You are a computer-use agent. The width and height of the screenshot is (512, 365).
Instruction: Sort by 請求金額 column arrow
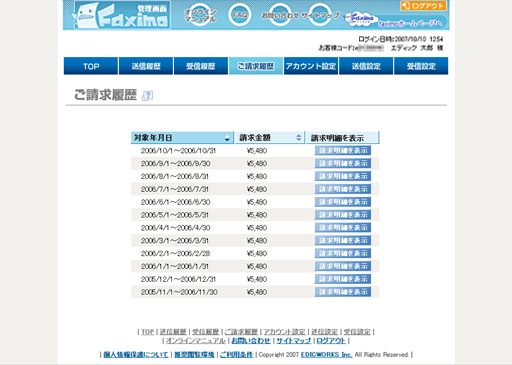299,138
